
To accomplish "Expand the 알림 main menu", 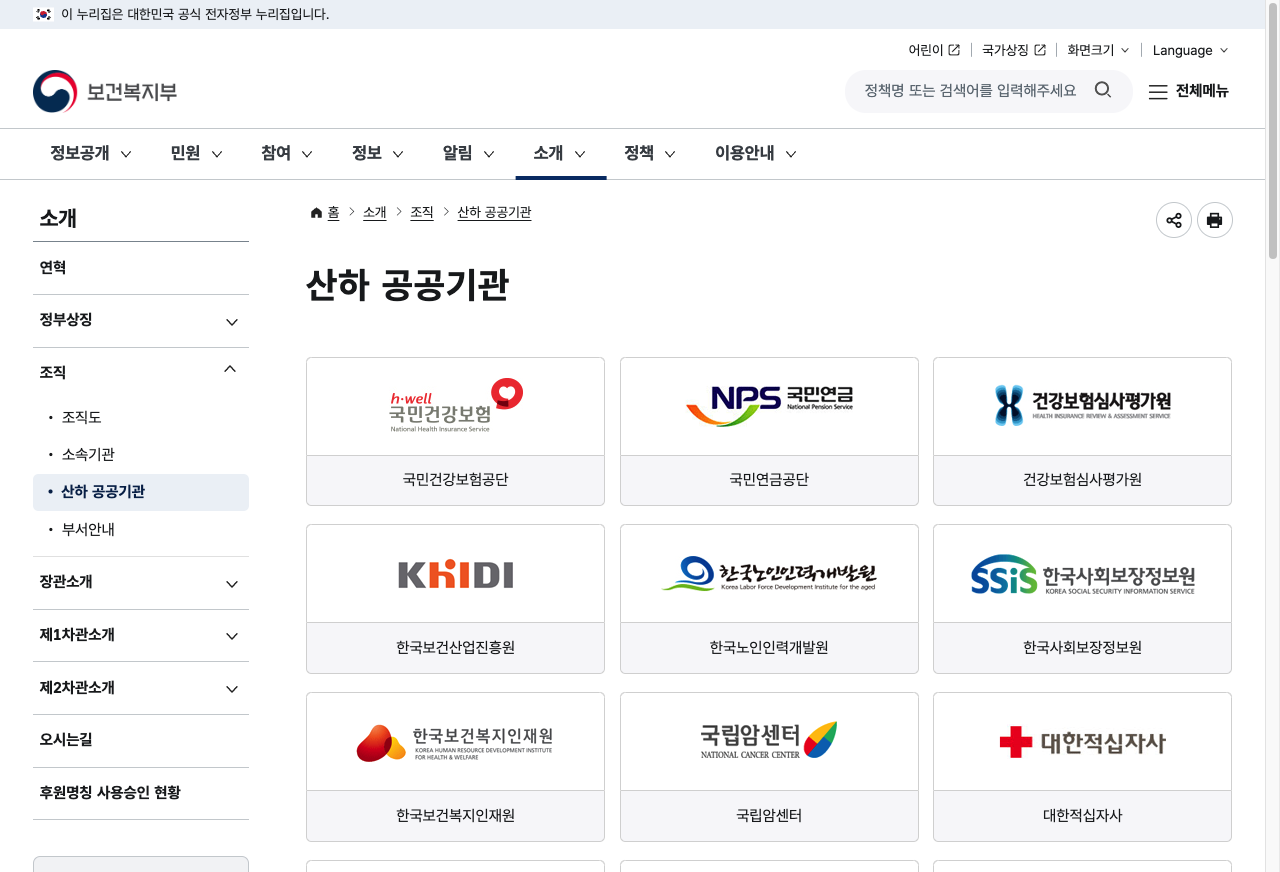I will [469, 153].
